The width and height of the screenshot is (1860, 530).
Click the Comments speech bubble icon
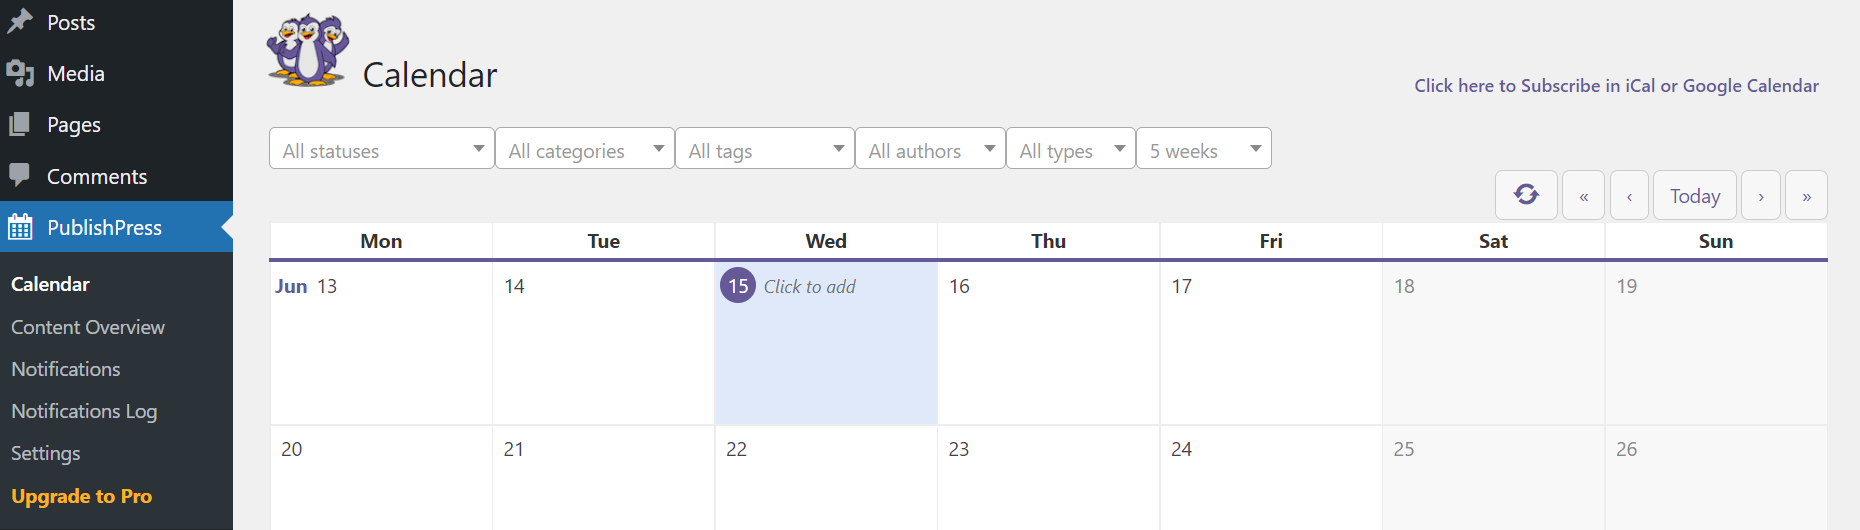point(20,175)
